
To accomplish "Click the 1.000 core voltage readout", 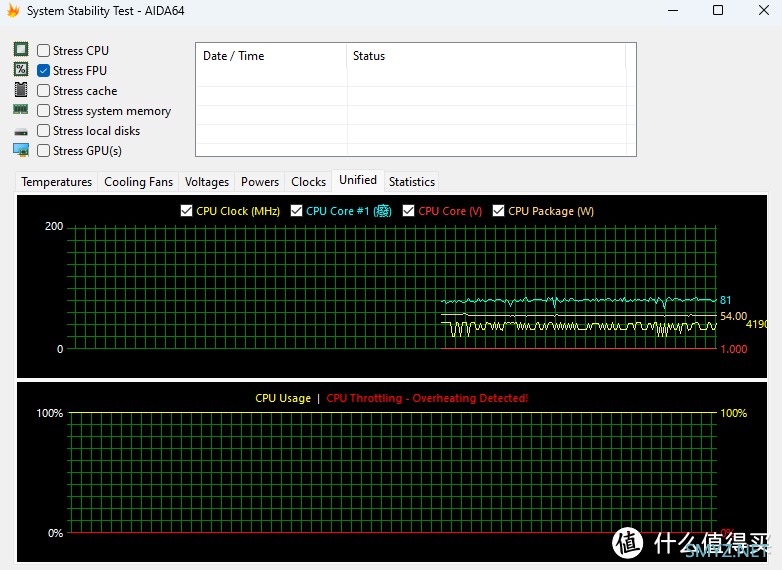I will click(x=734, y=349).
